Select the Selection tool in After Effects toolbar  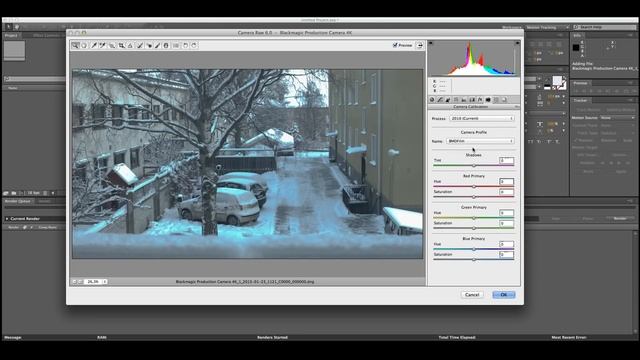point(8,27)
